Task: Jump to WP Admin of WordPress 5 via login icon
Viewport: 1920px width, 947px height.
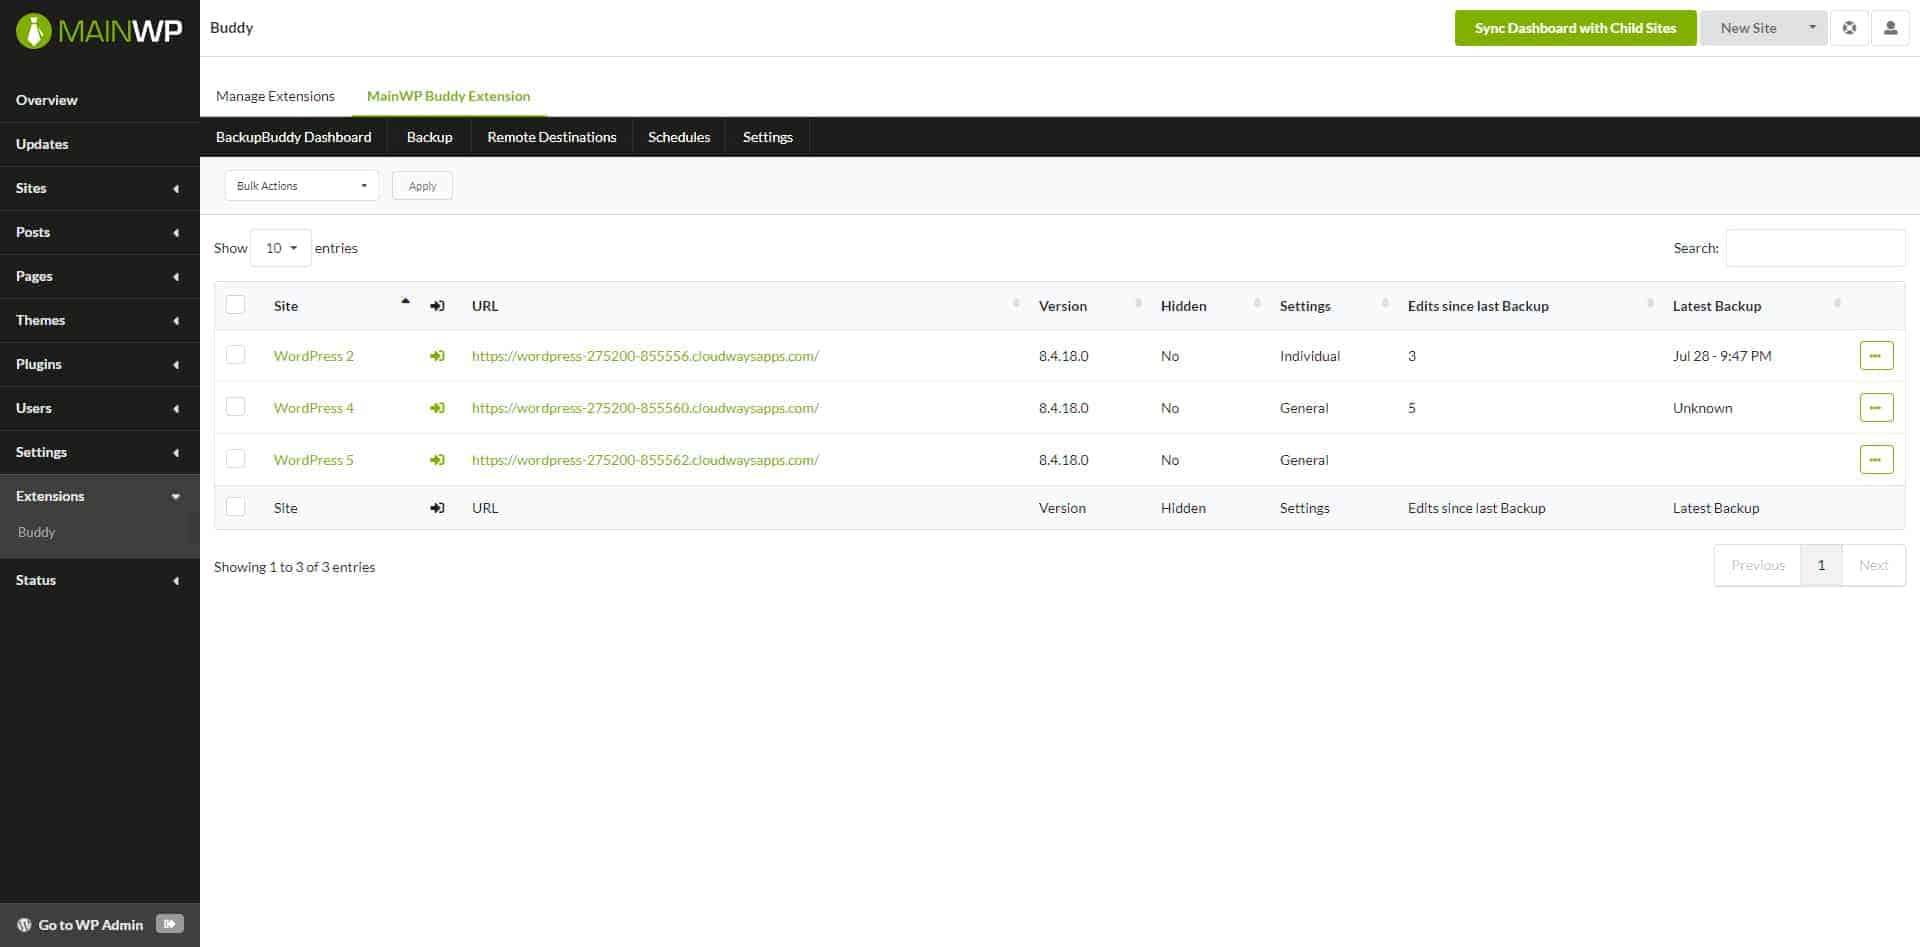Action: (x=437, y=459)
